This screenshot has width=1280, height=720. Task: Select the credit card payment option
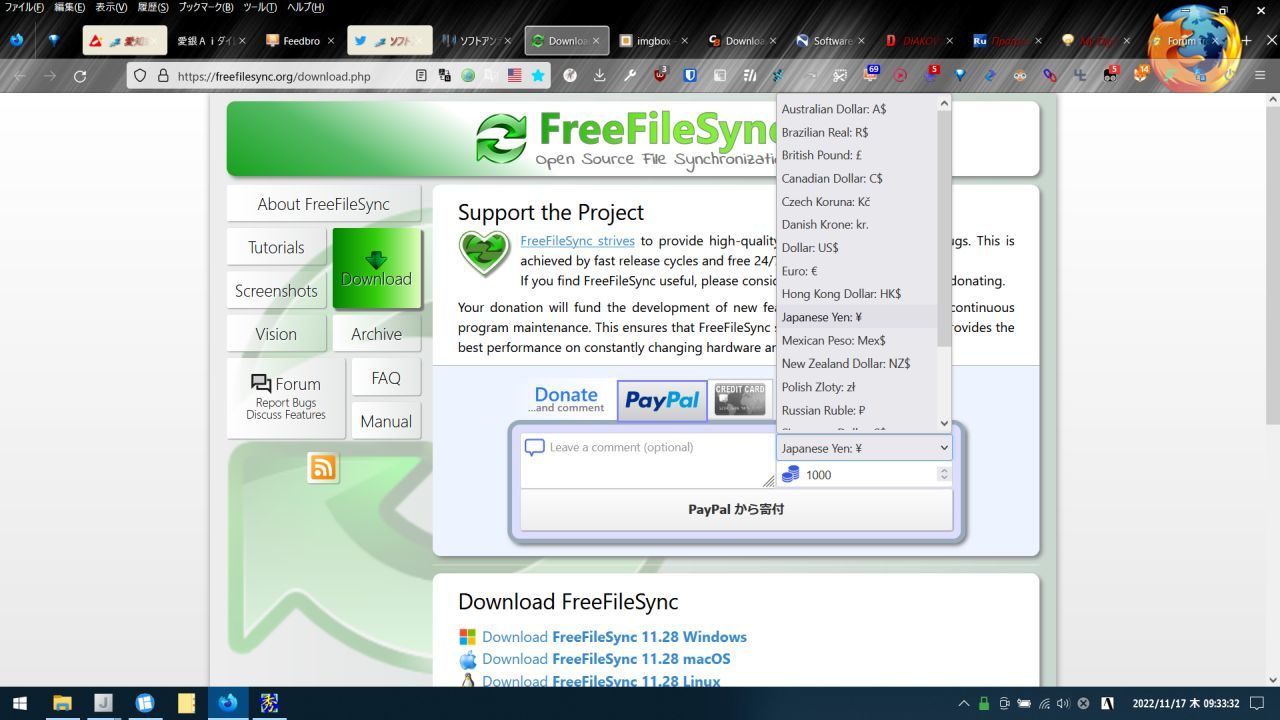tap(740, 400)
